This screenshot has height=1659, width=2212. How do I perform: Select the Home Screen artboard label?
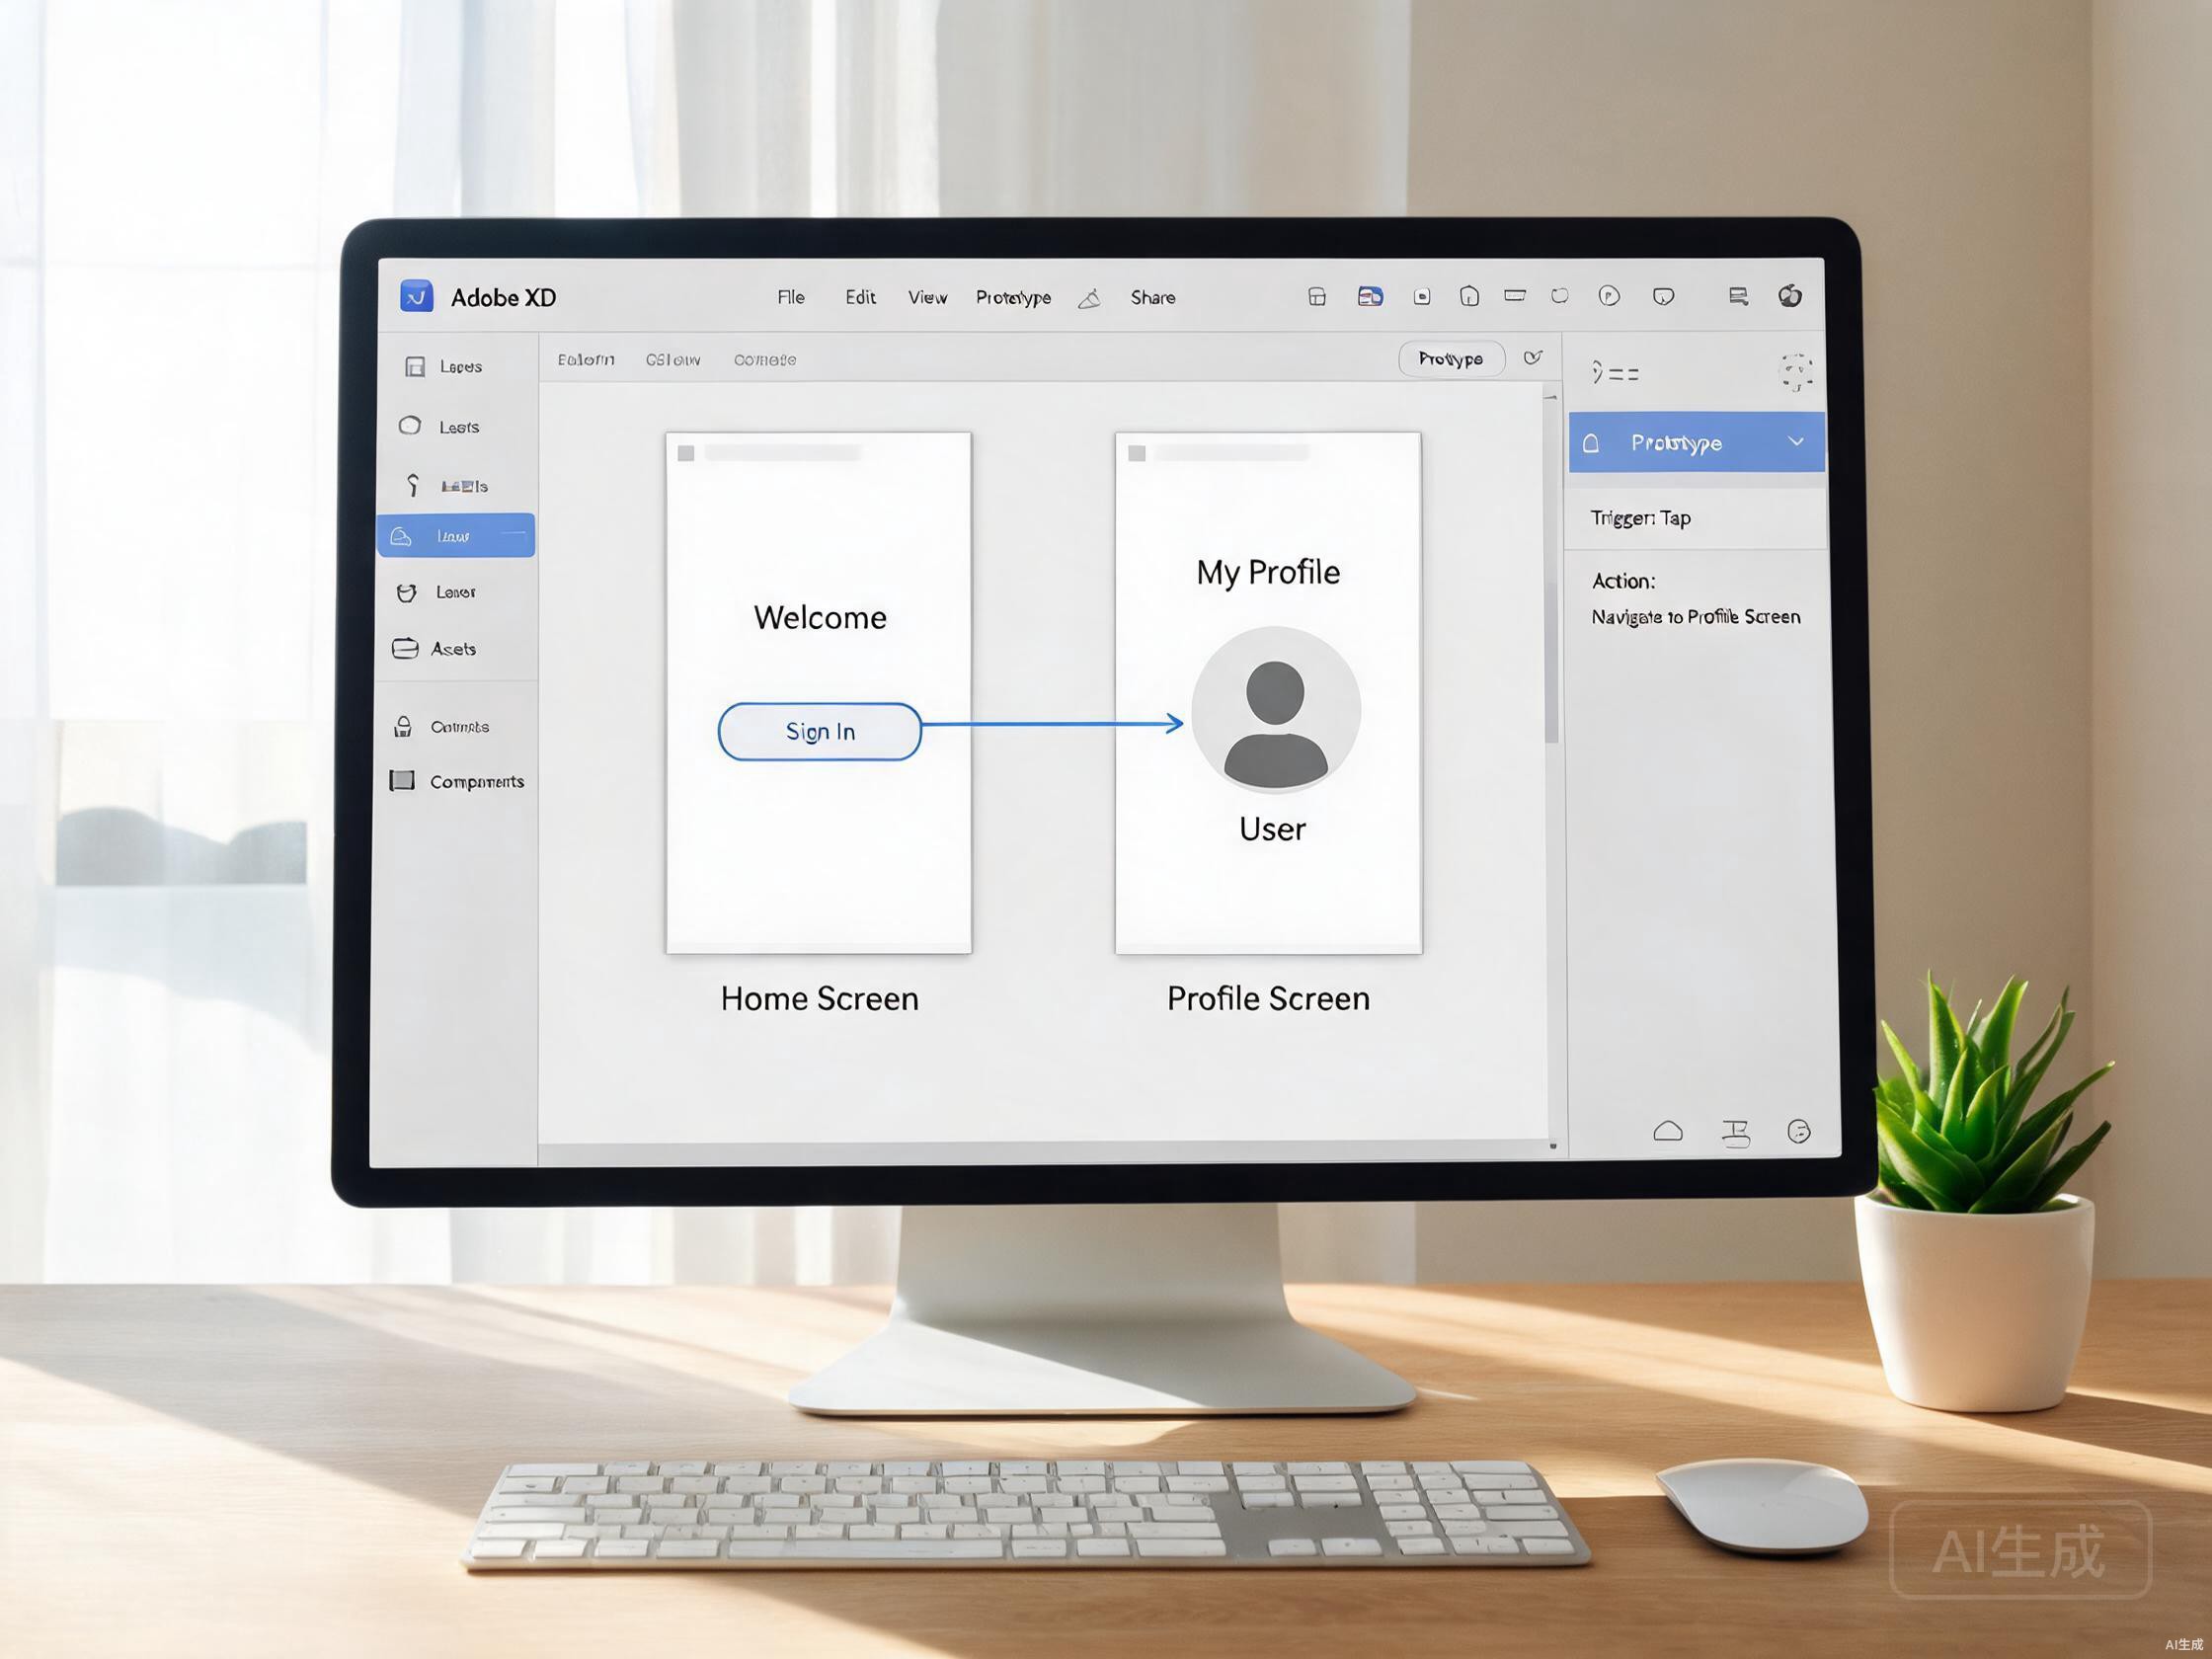click(x=819, y=998)
